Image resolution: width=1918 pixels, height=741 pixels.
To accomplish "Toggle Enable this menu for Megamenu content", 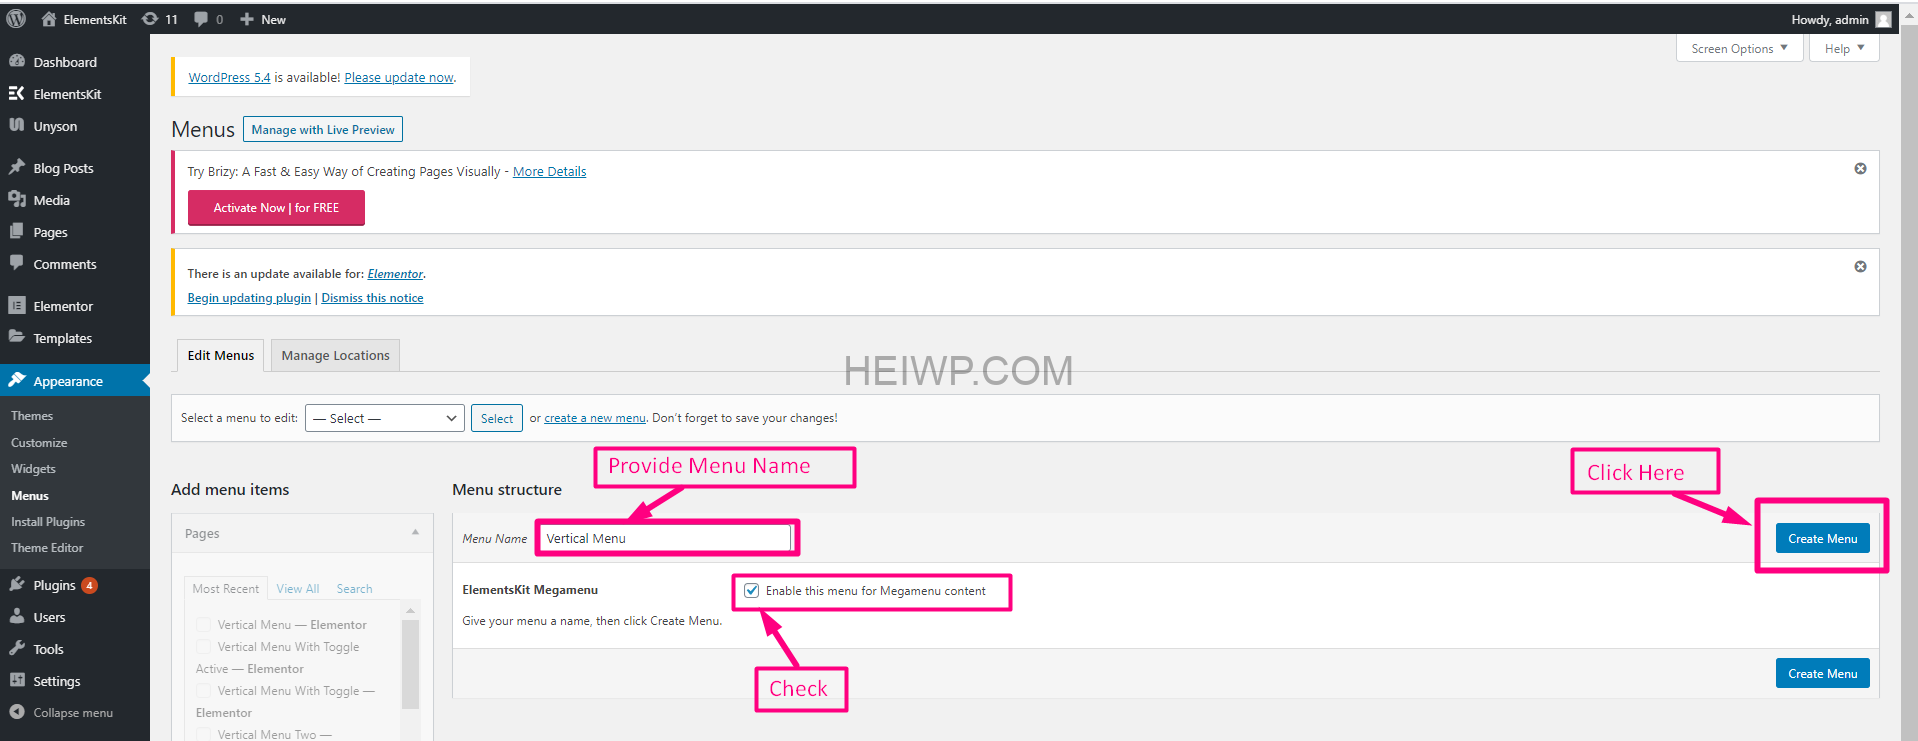I will [x=752, y=590].
